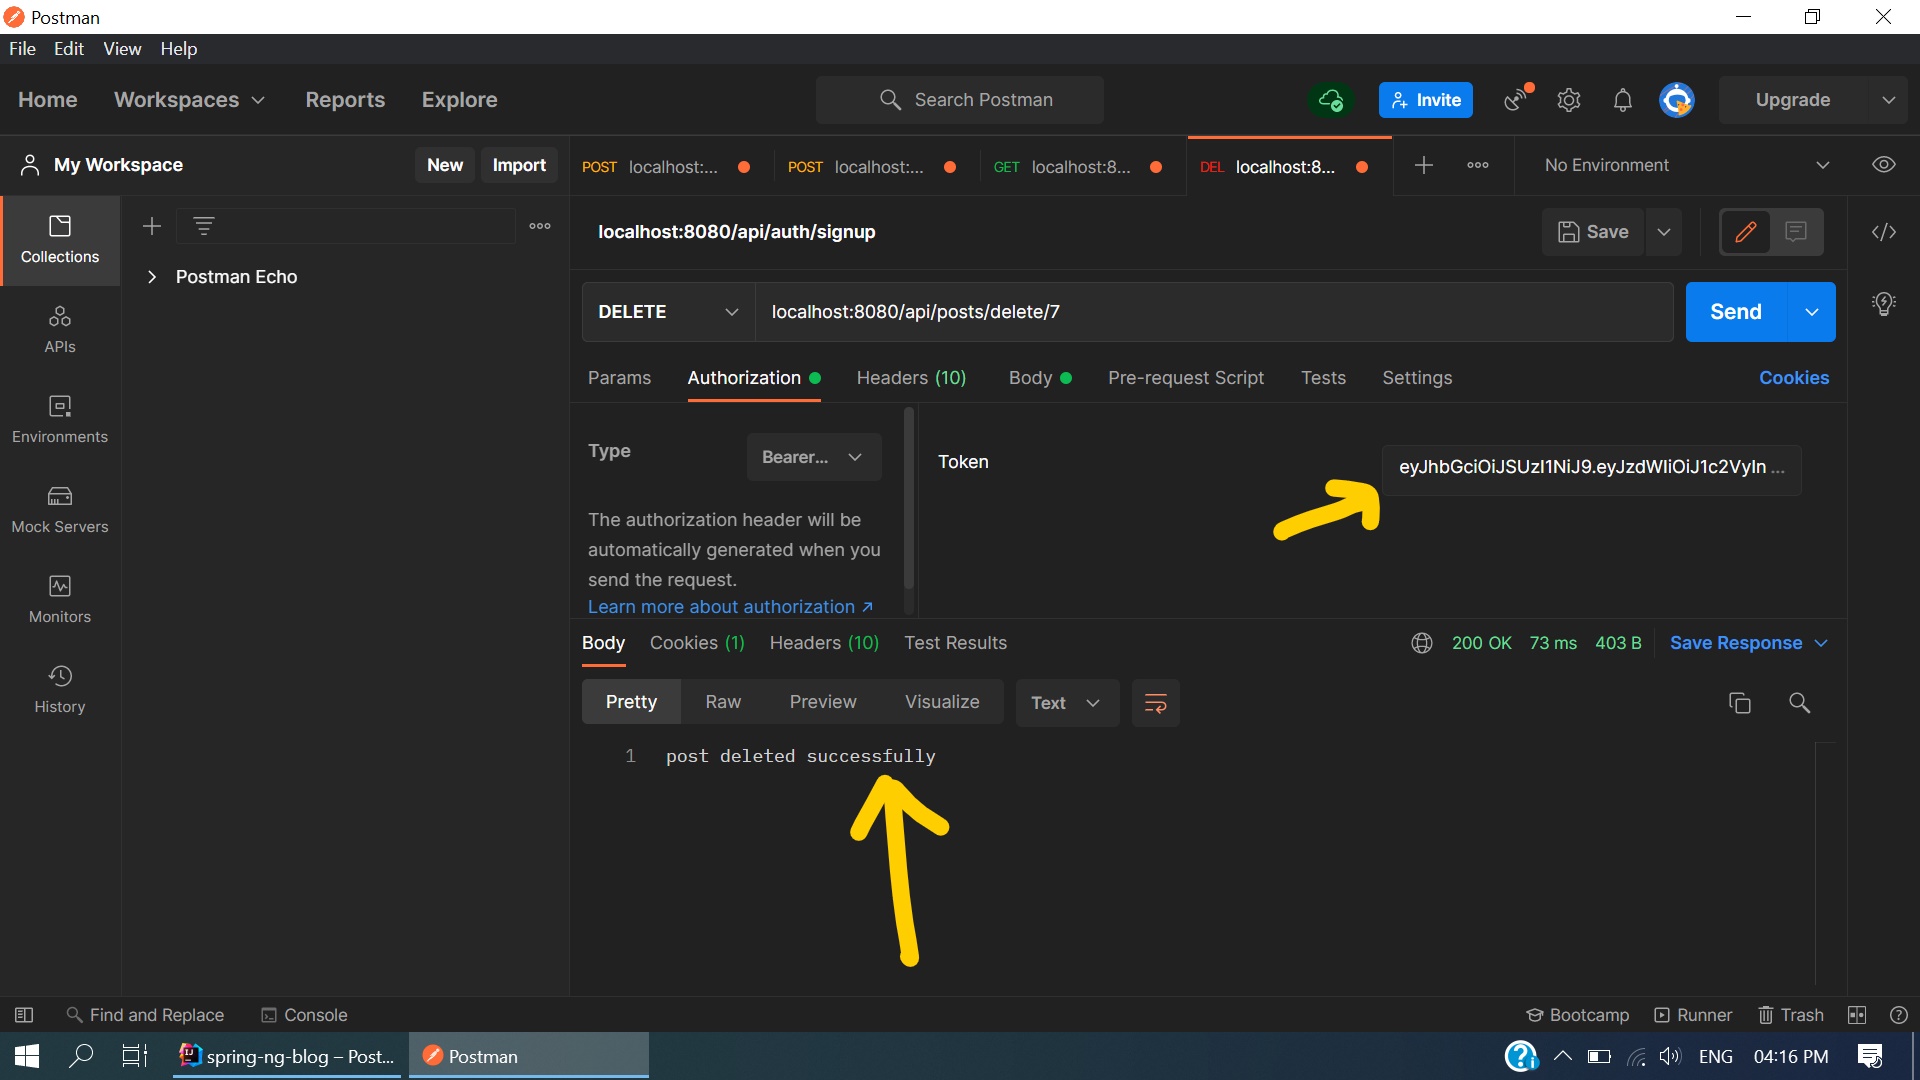Click the request URL field

pos(1213,312)
